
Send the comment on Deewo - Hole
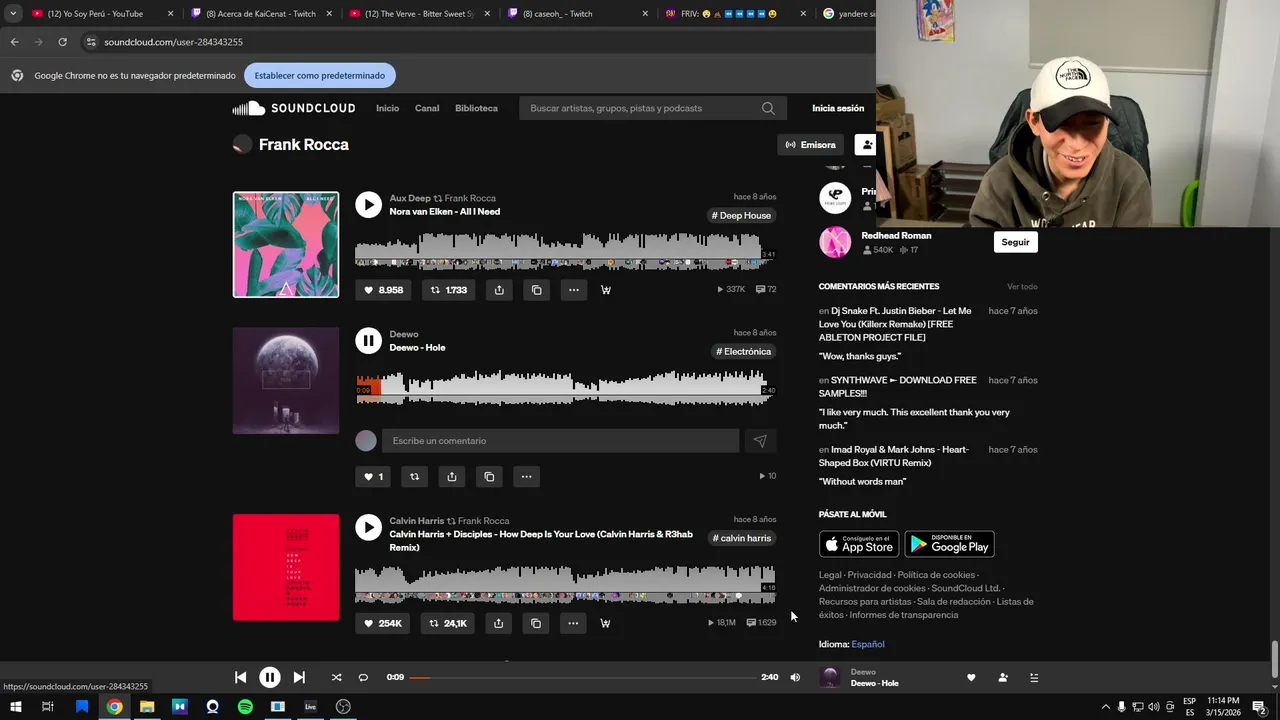point(760,441)
